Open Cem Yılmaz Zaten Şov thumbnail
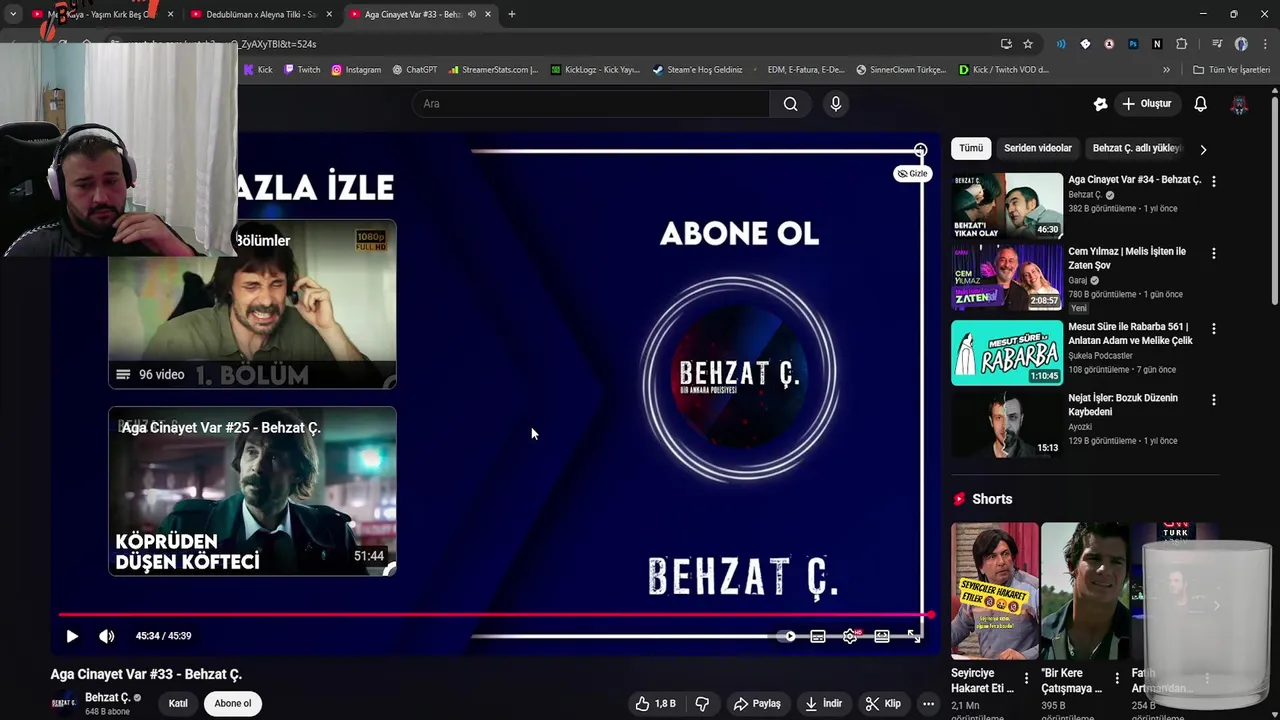 click(x=1007, y=278)
